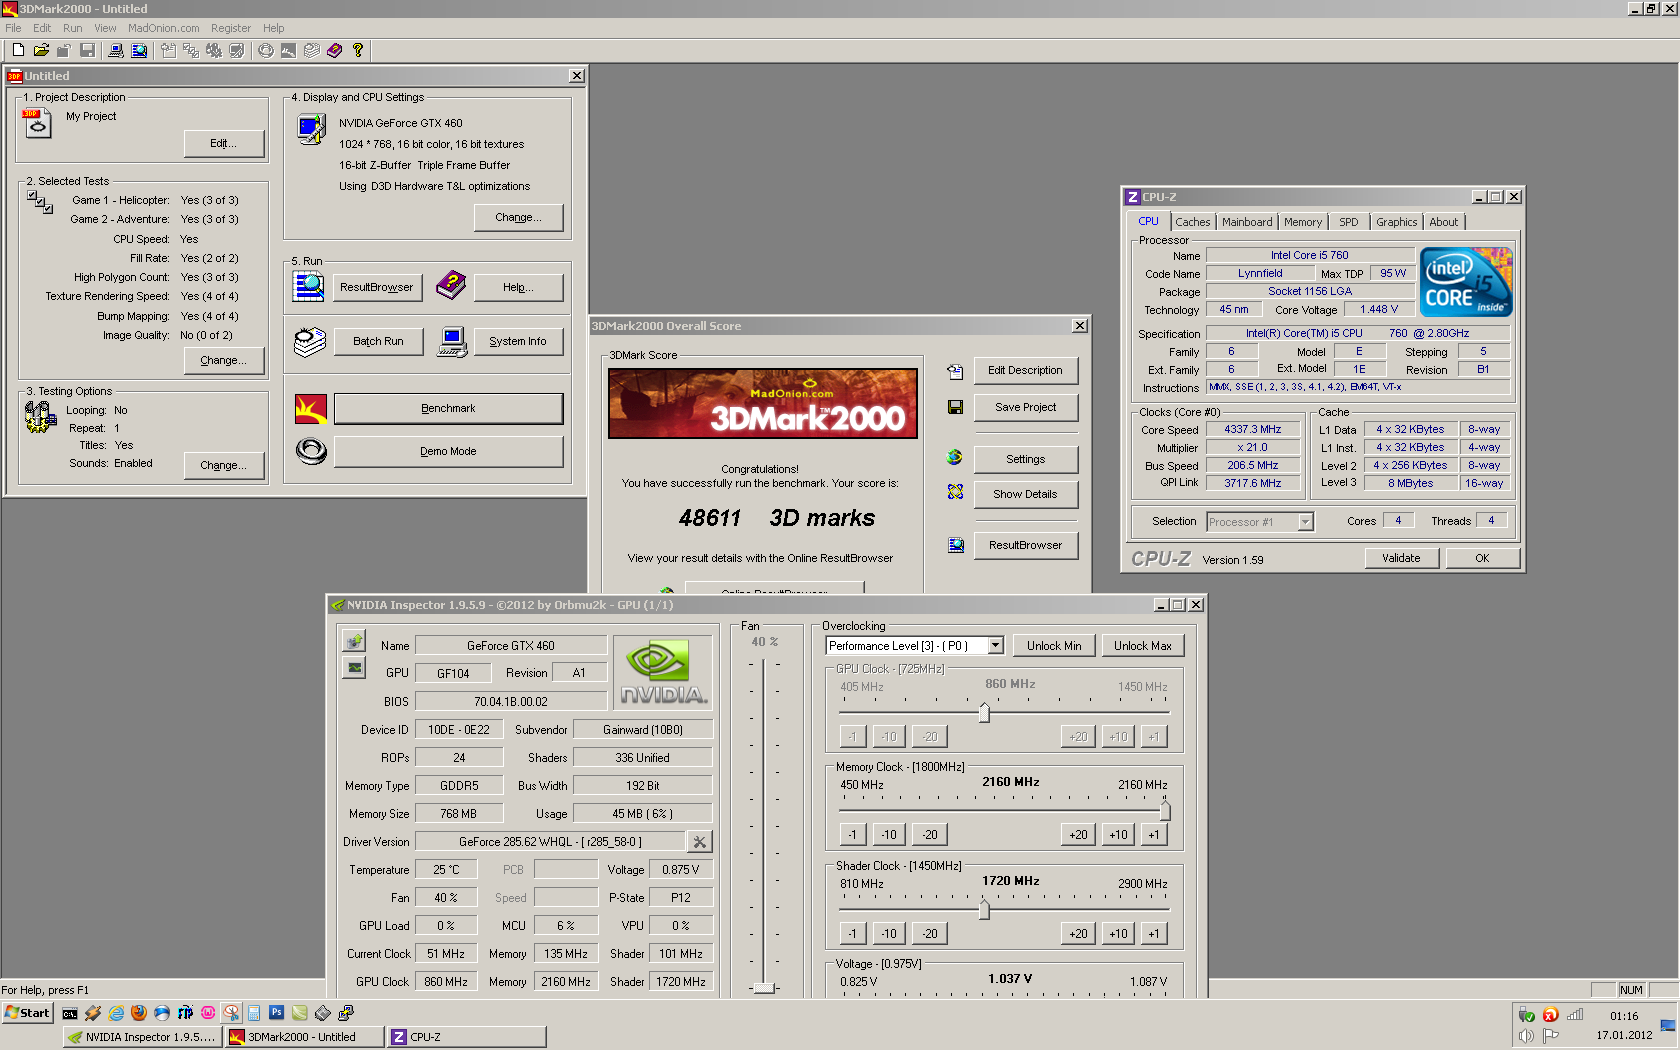This screenshot has height=1050, width=1680.
Task: Click the yellow question mark toolbar icon
Action: (x=358, y=50)
